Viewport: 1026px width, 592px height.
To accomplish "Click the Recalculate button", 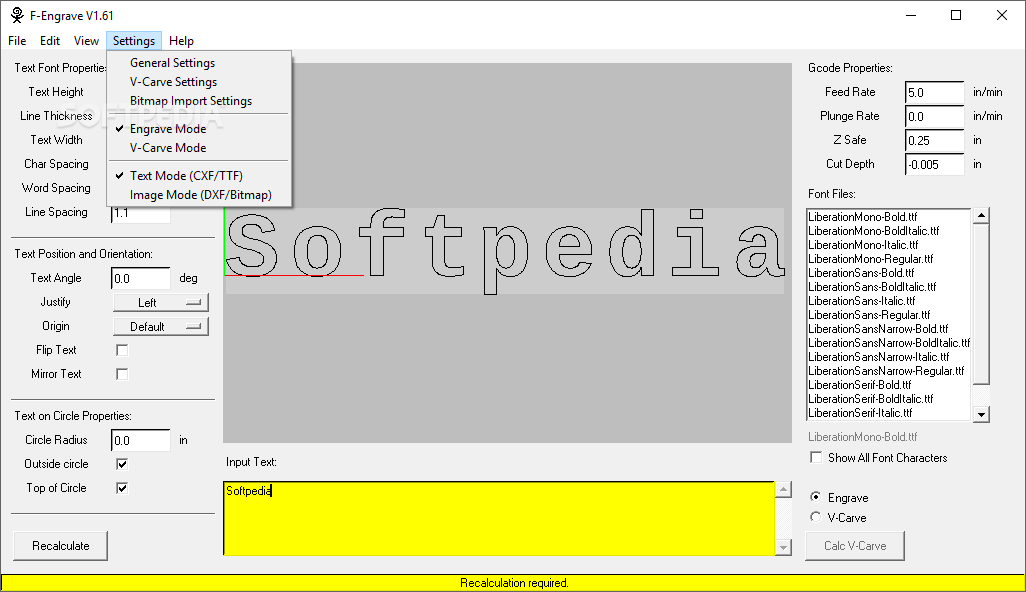I will click(60, 546).
